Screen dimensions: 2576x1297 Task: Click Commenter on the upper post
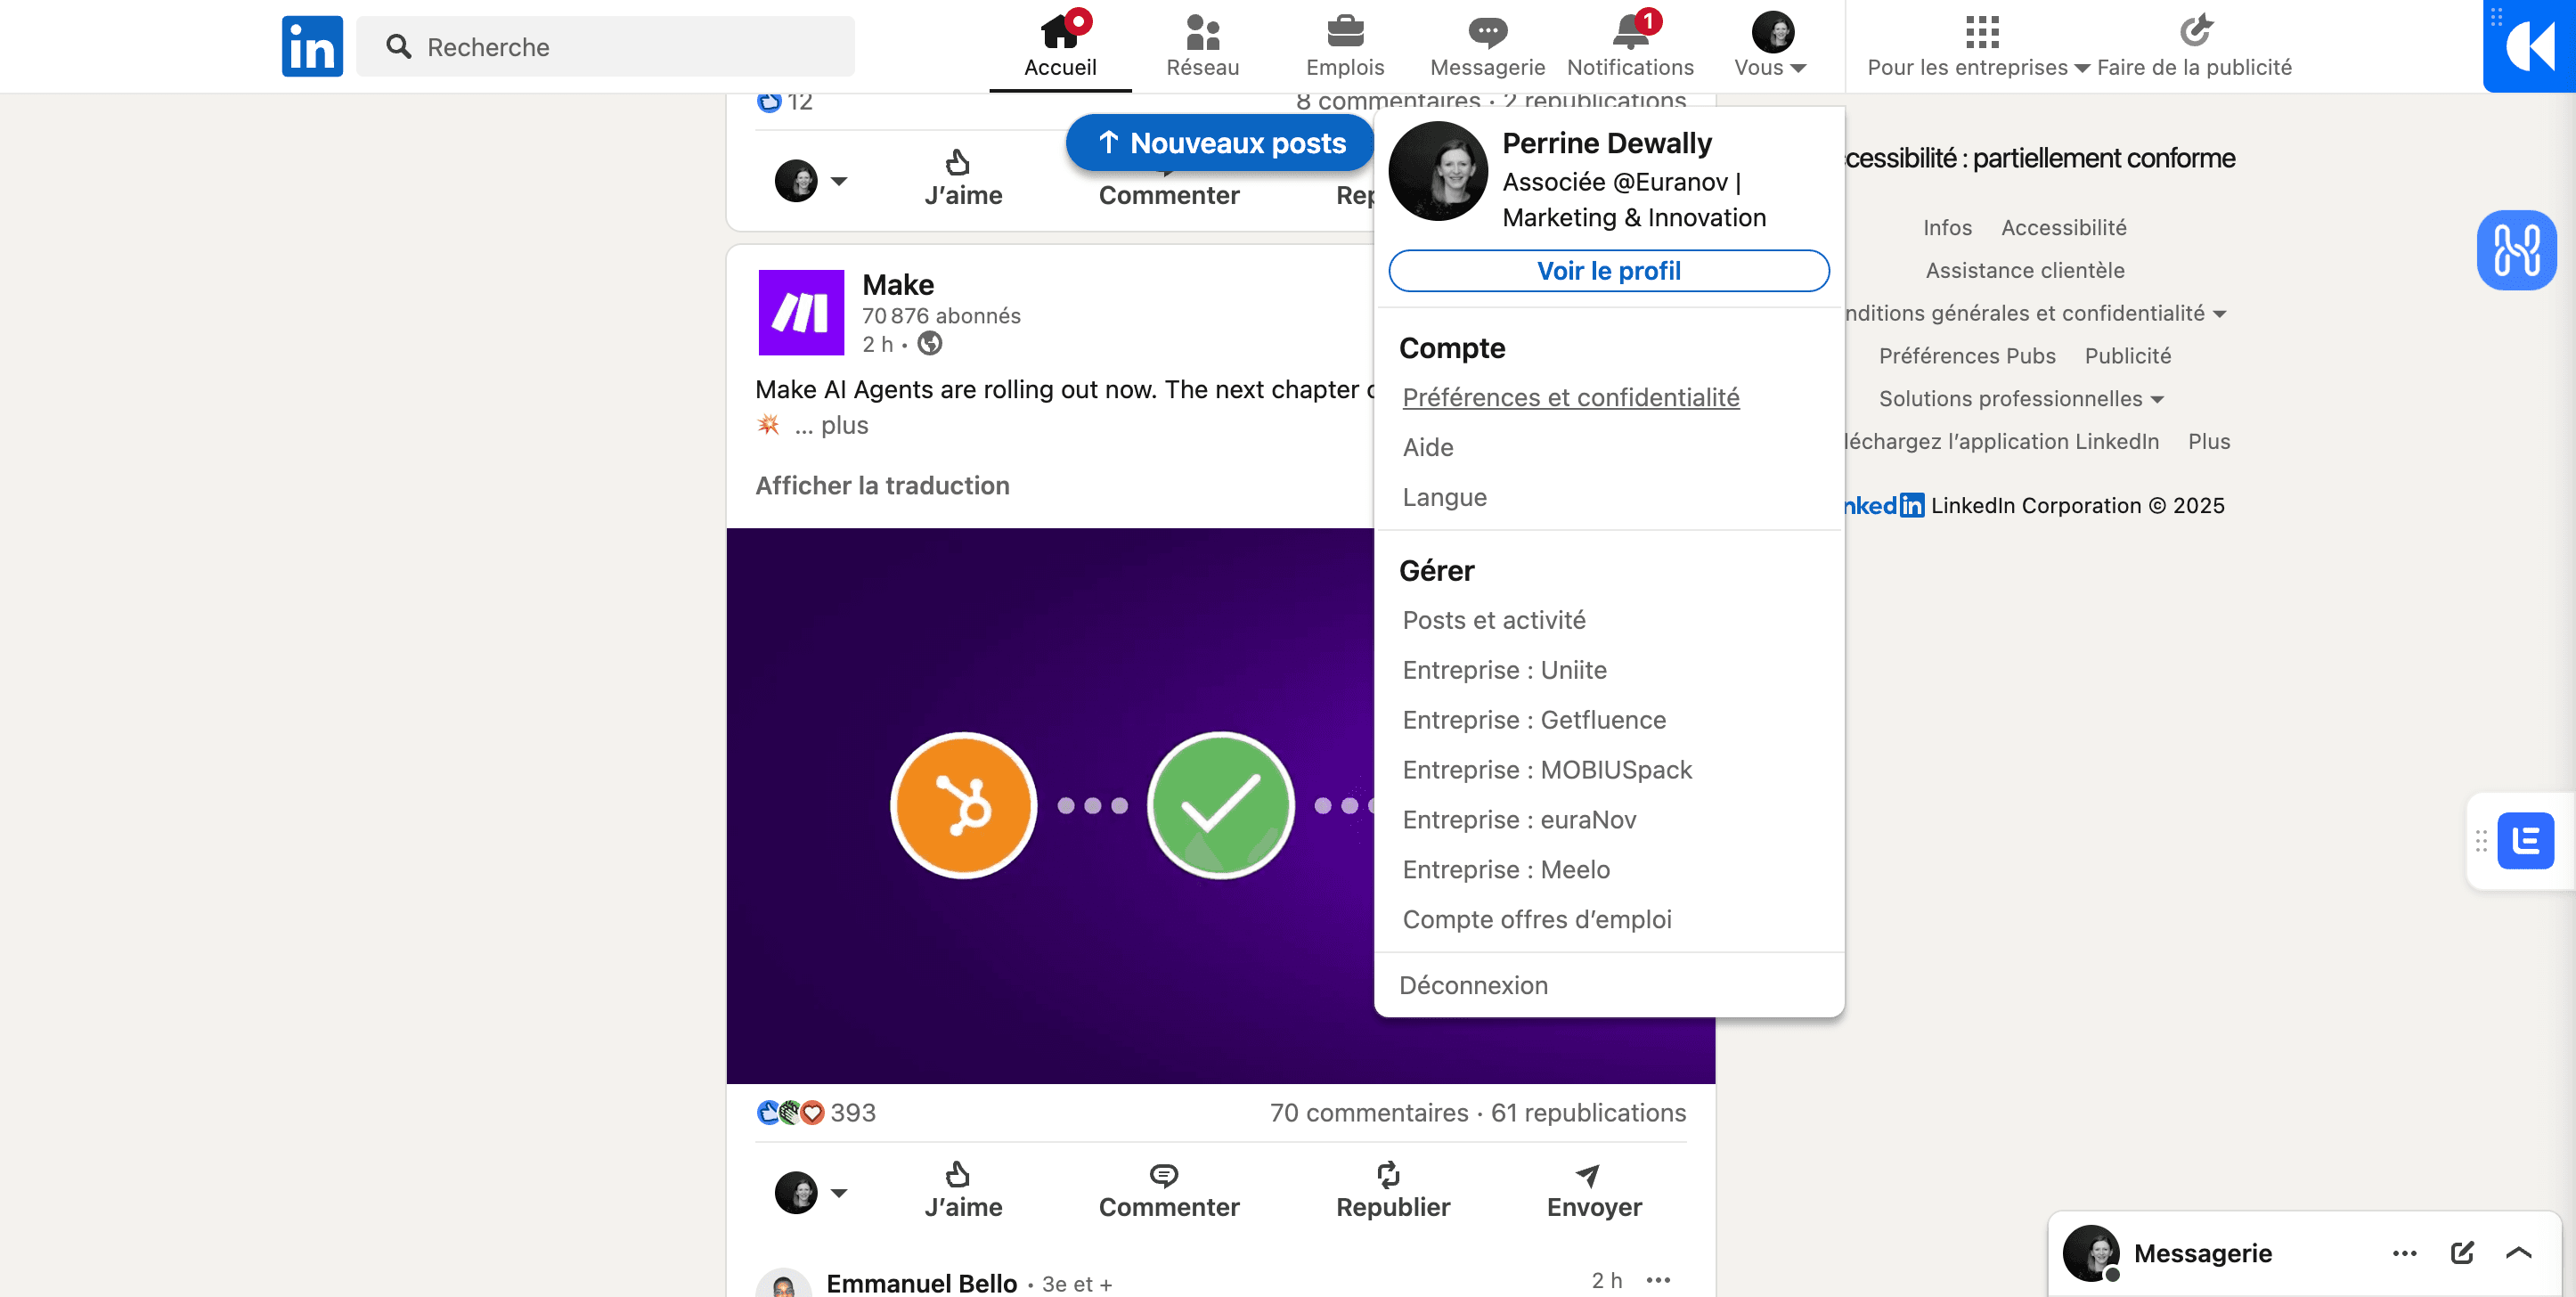click(x=1169, y=194)
